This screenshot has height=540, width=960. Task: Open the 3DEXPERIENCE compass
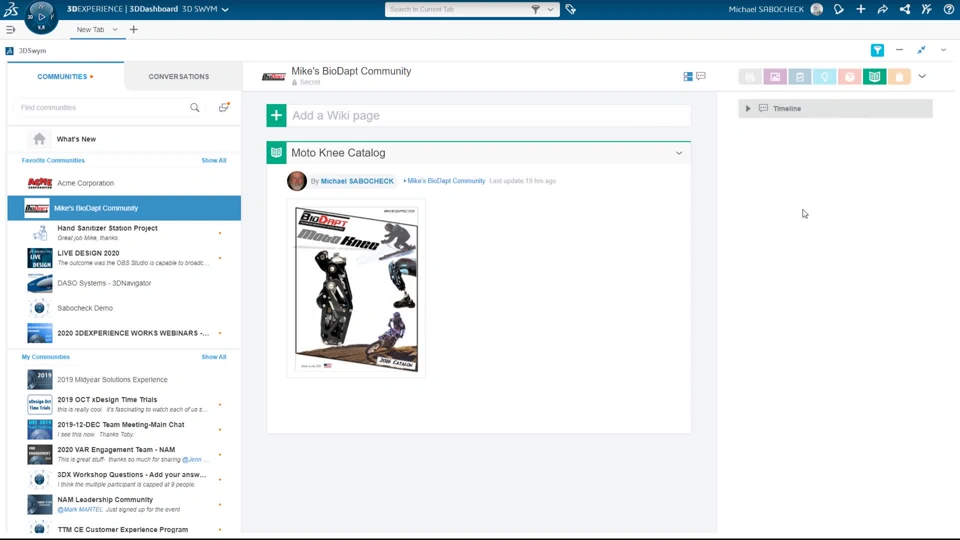[42, 17]
